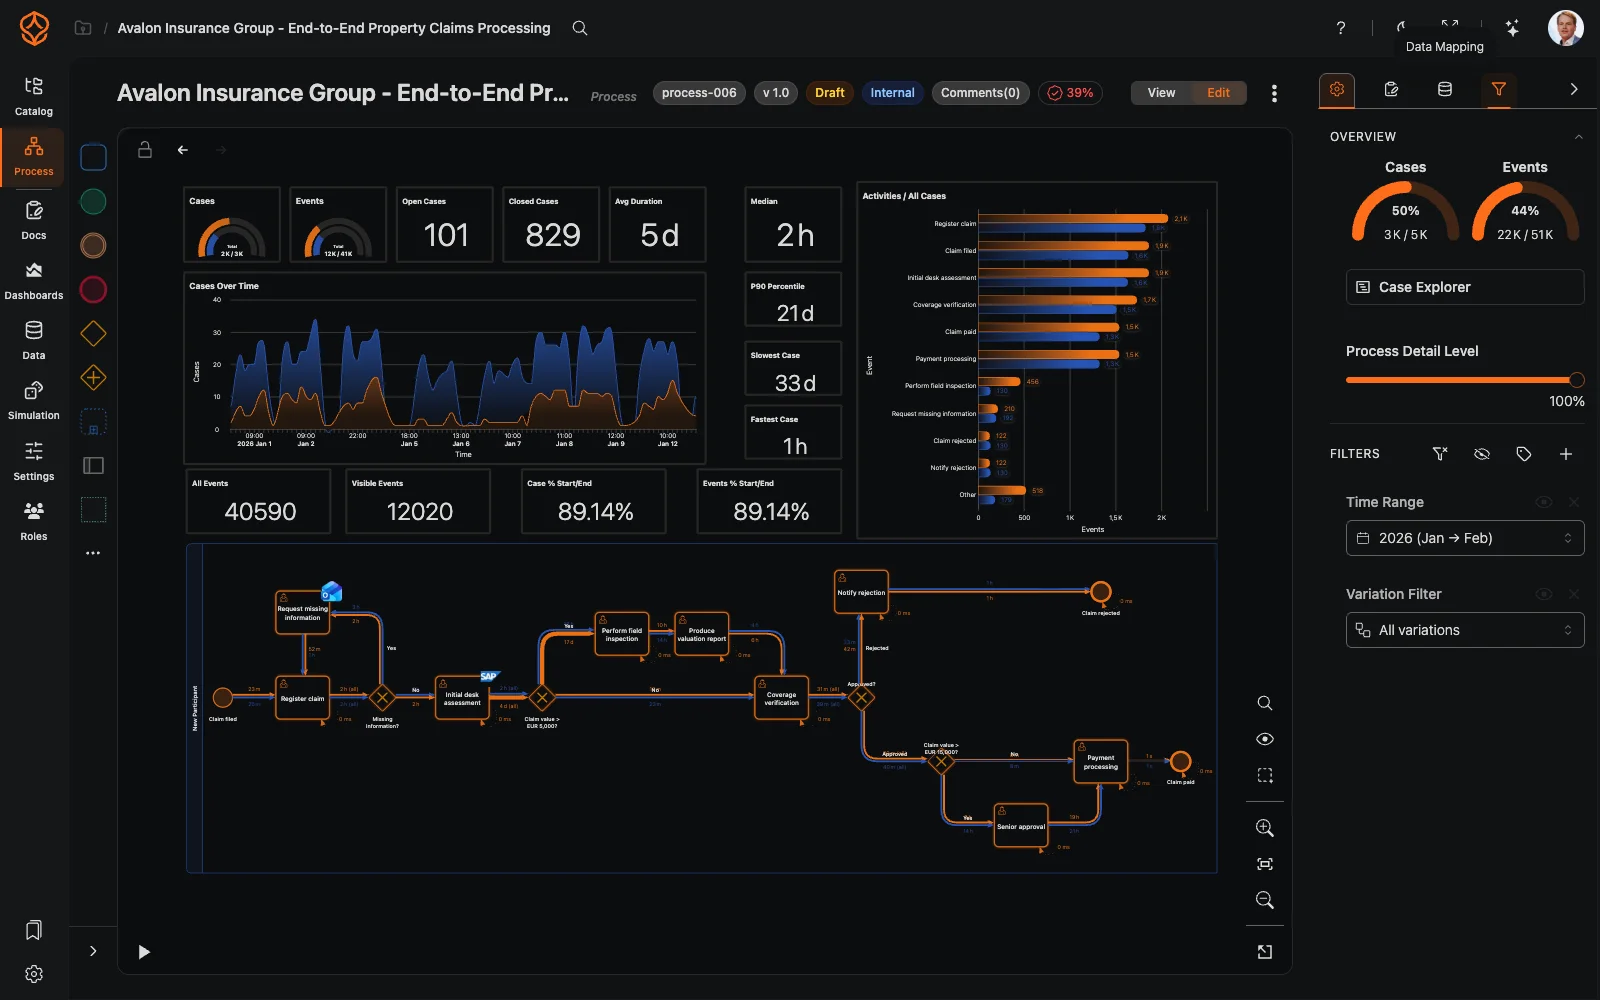Activate the marquee selection tool
Image resolution: width=1600 pixels, height=1000 pixels.
point(1265,775)
